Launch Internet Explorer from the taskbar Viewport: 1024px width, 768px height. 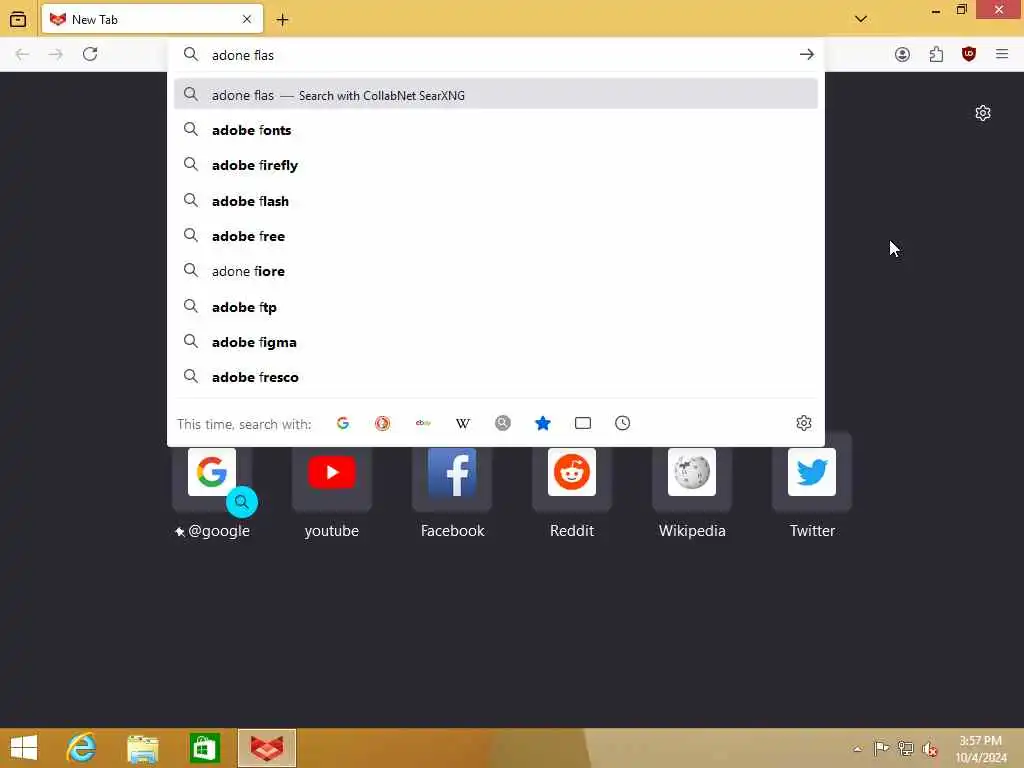(x=81, y=748)
